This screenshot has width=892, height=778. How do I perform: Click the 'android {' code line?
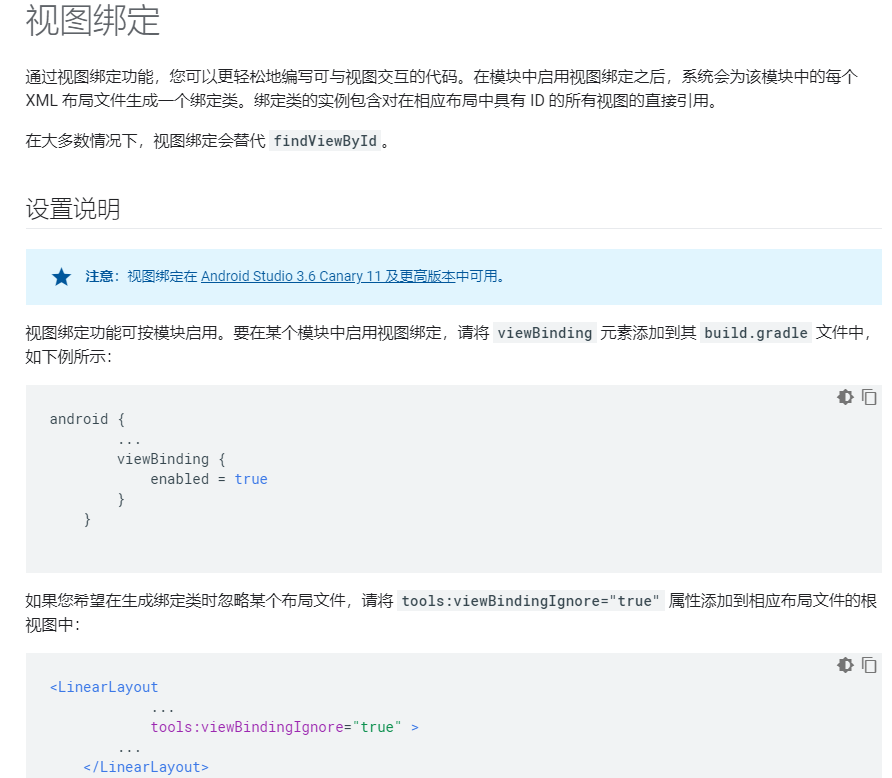click(87, 419)
